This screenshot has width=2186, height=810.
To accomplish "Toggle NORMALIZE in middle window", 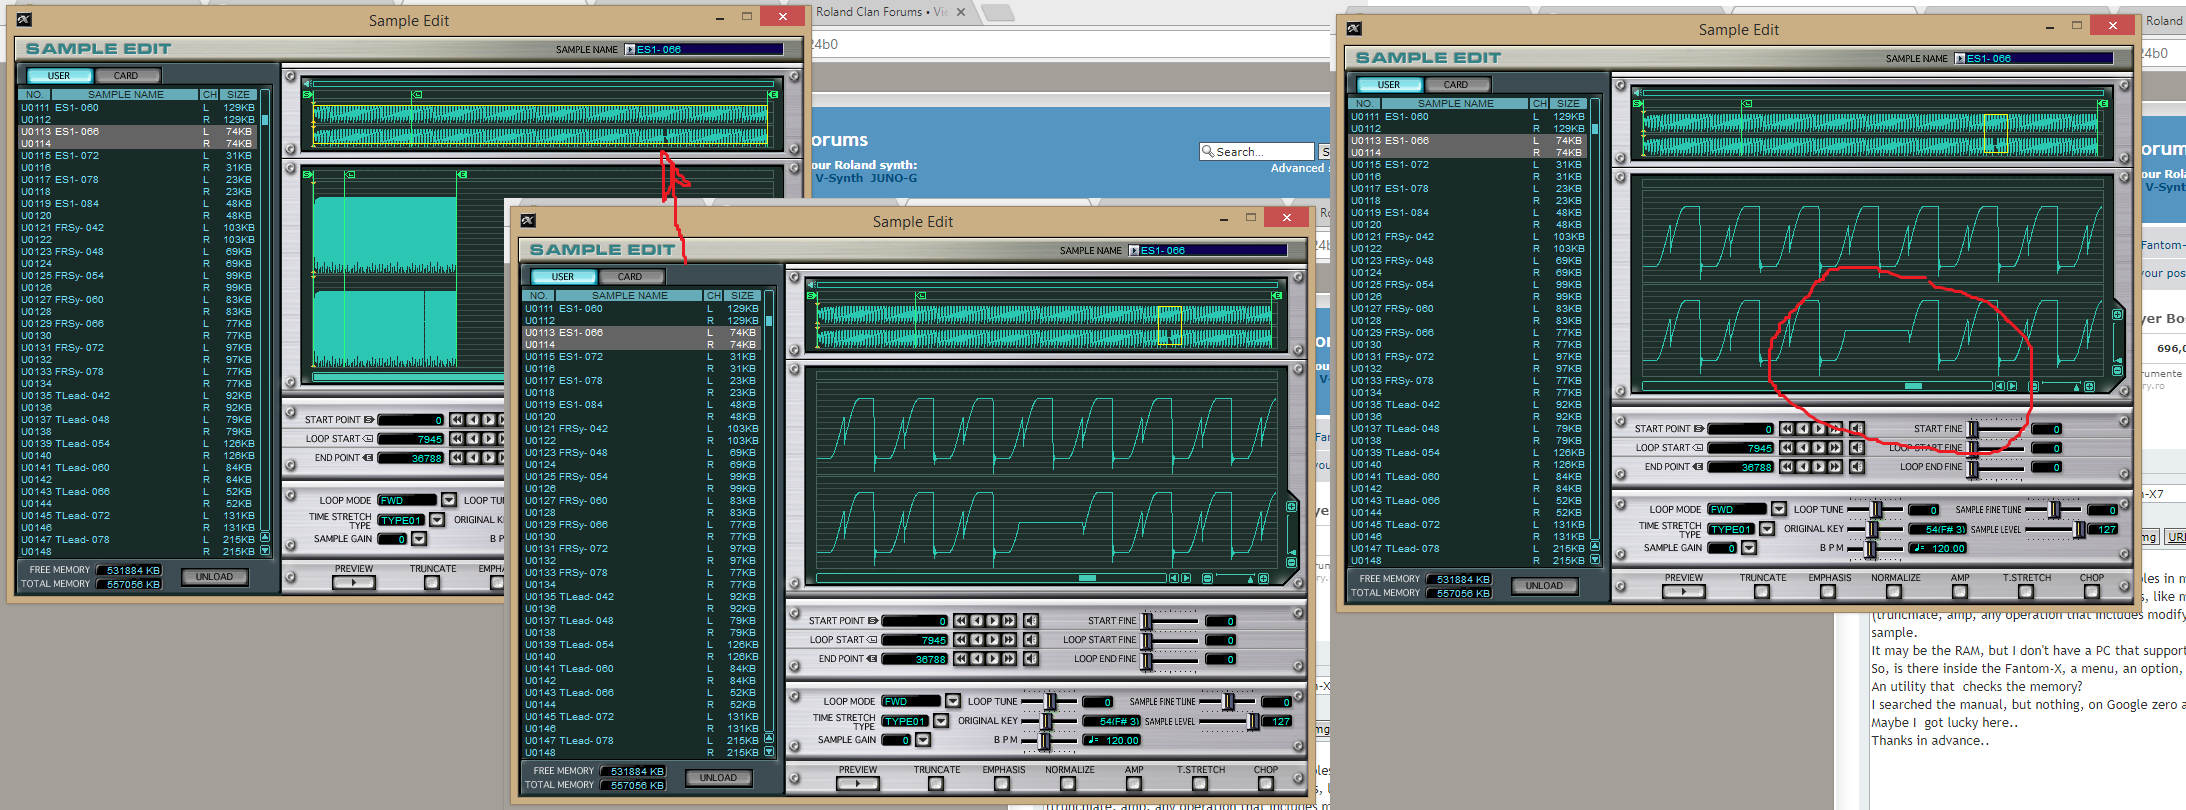I will point(1068,784).
